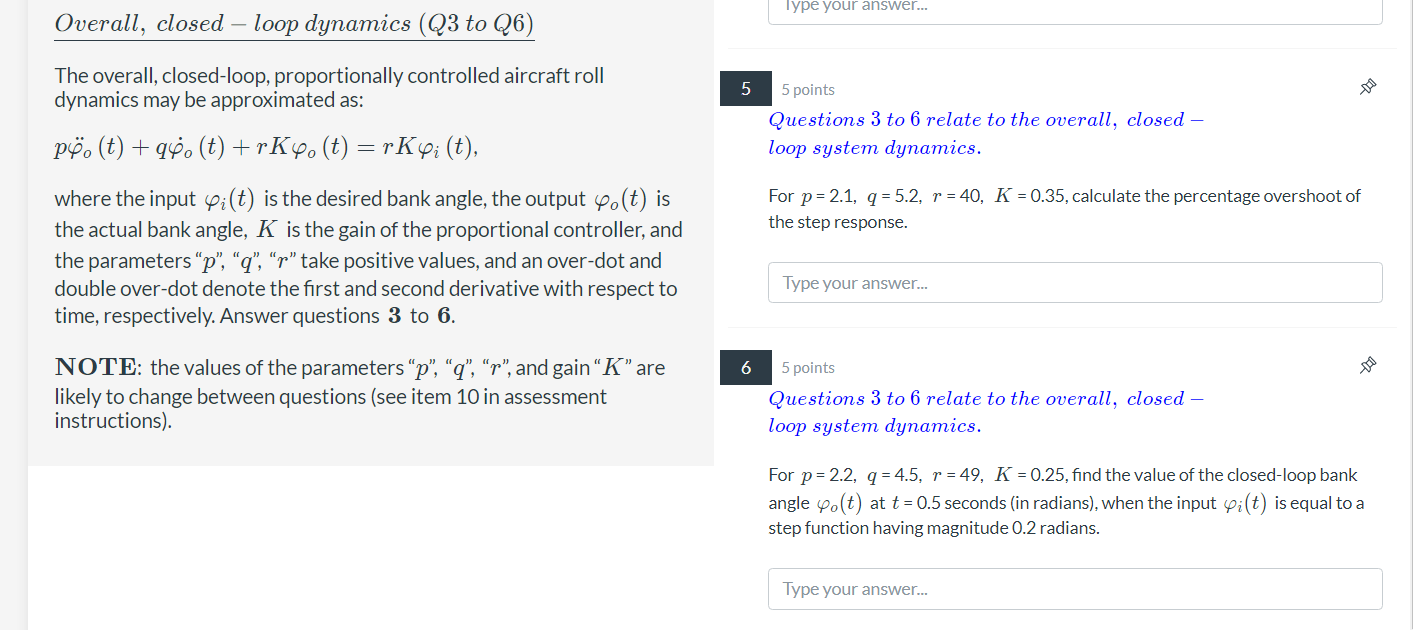Select the pin icon beside '5 points' of question 6
Viewport: 1413px width, 630px height.
click(x=1367, y=365)
